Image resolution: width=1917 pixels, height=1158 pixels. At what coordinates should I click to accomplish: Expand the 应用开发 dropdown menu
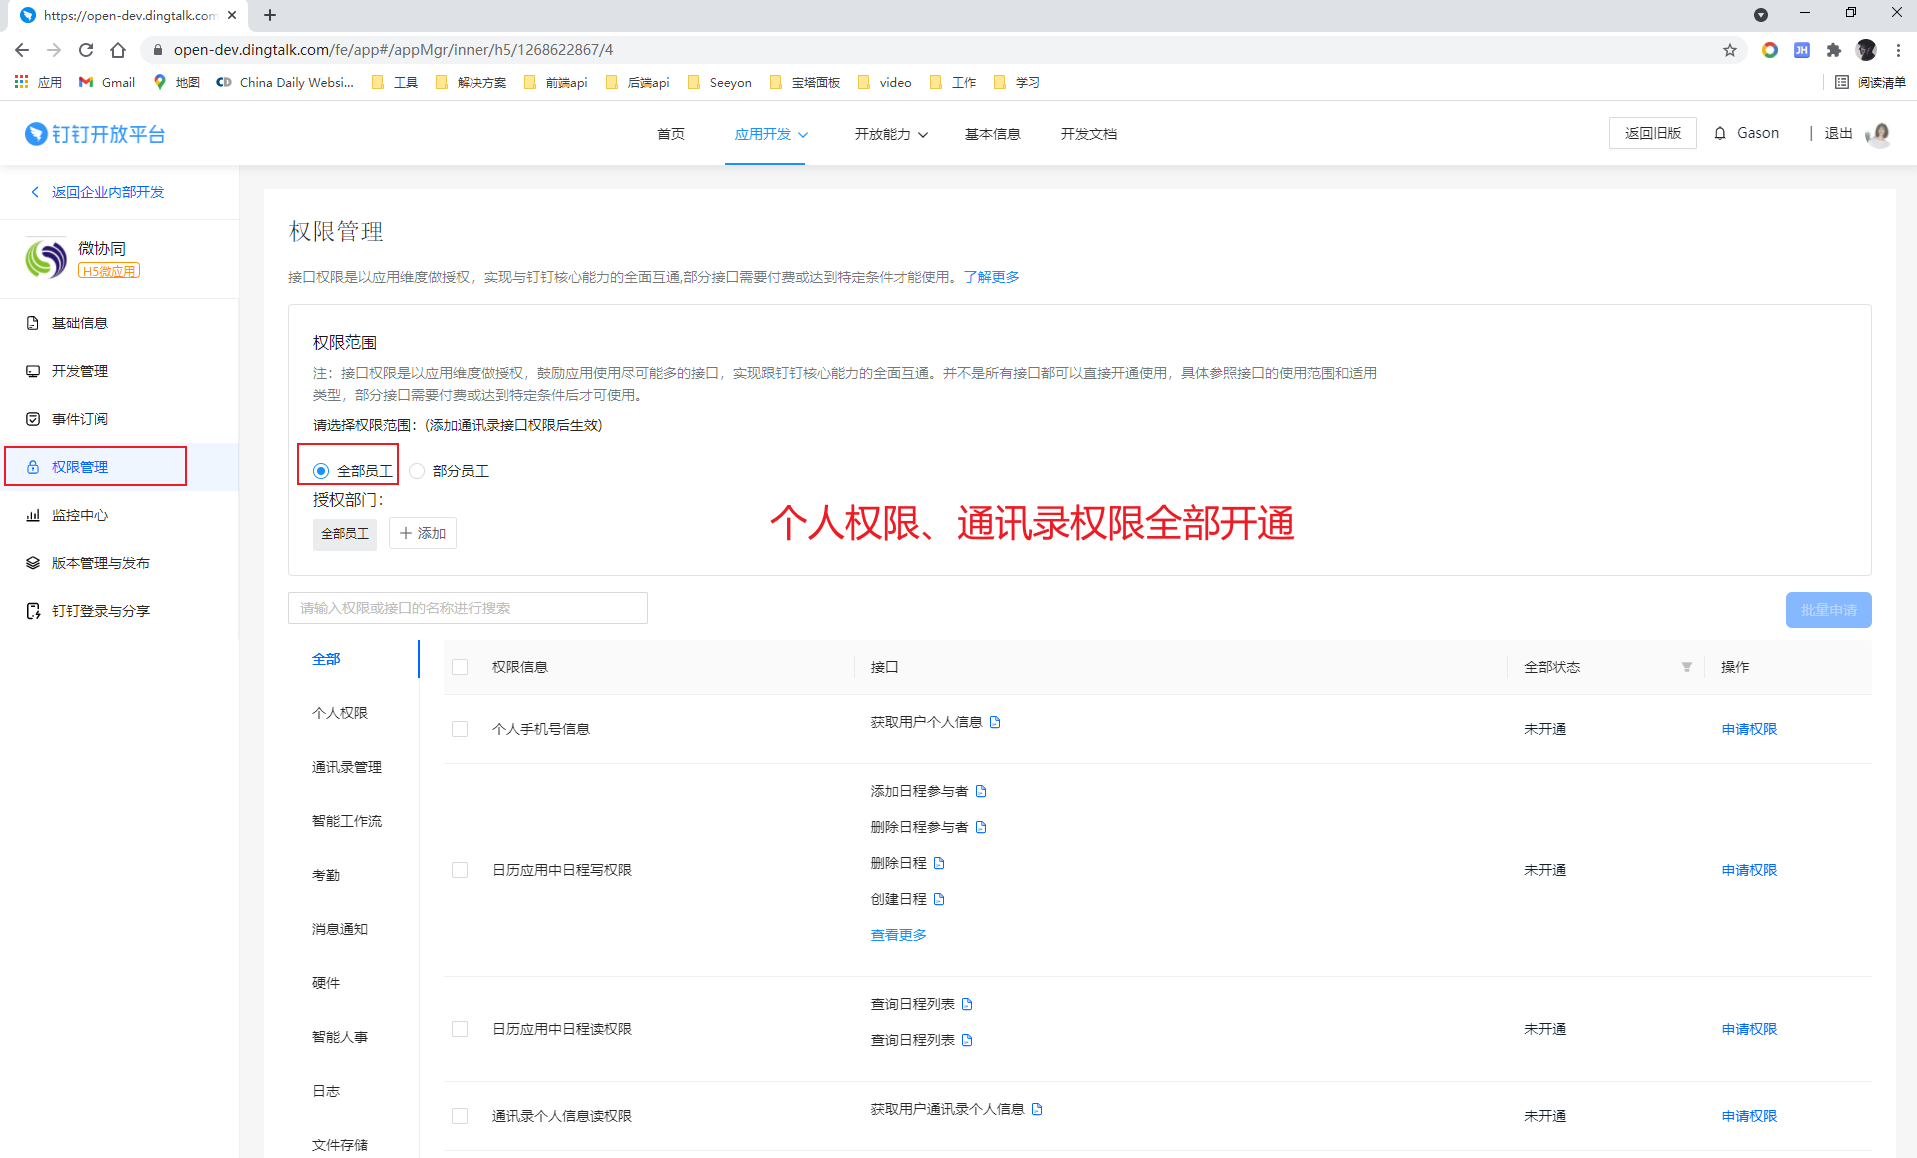(x=770, y=134)
